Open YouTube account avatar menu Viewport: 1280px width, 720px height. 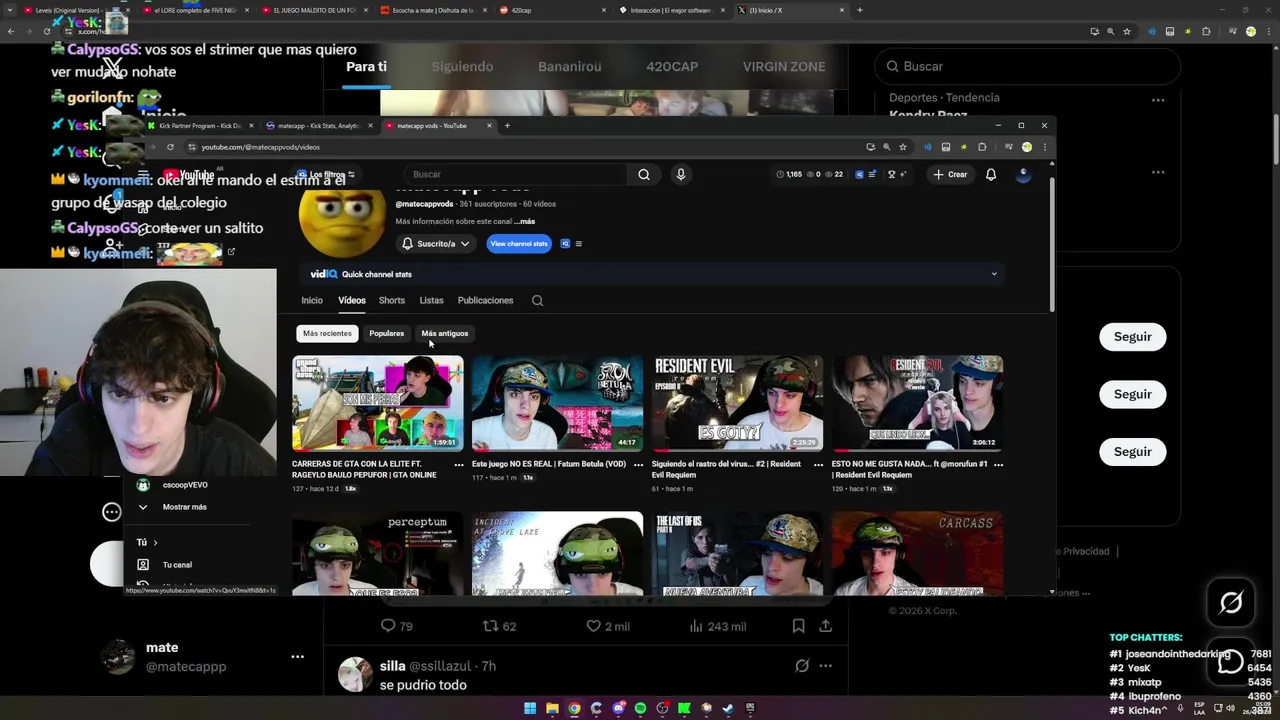point(1023,174)
